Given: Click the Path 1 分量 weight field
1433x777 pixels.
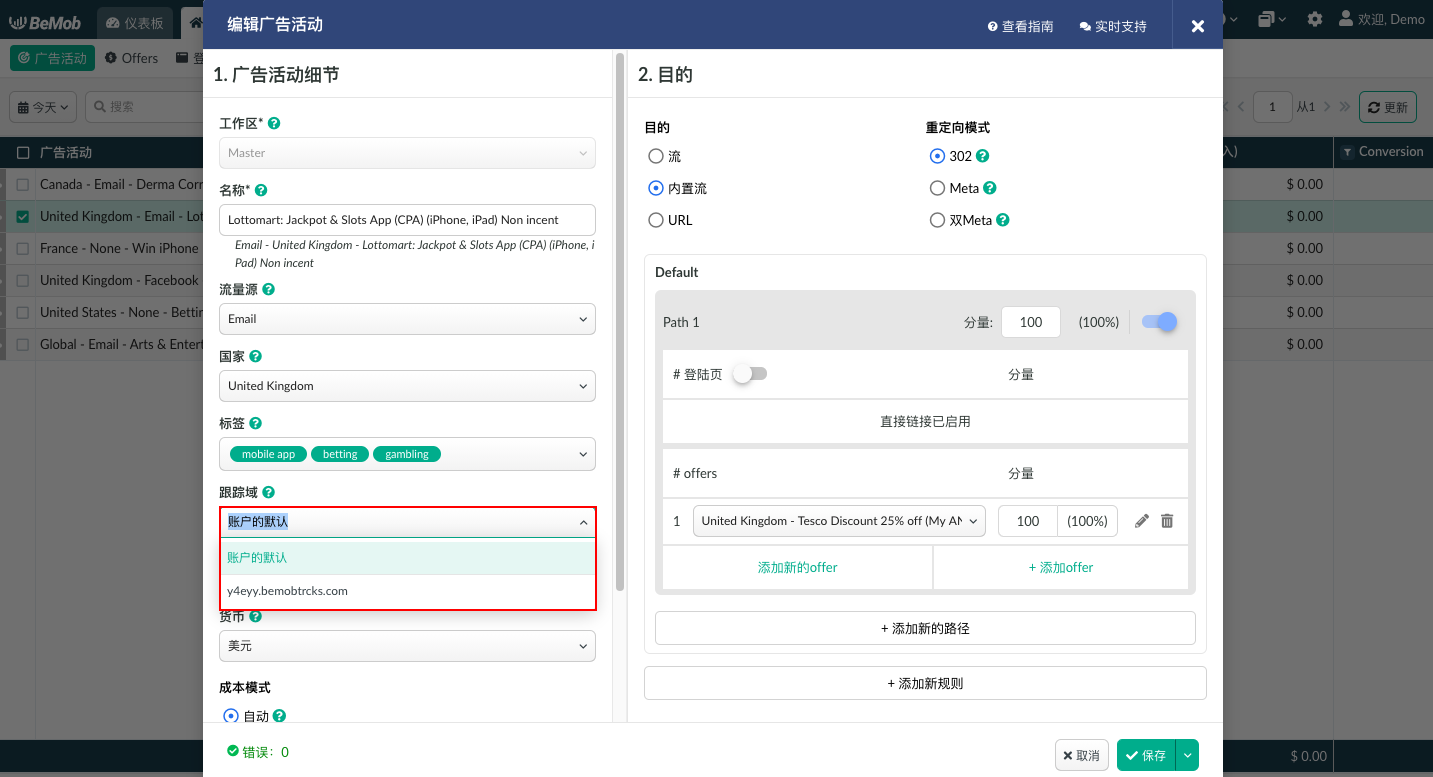Looking at the screenshot, I should [x=1030, y=322].
